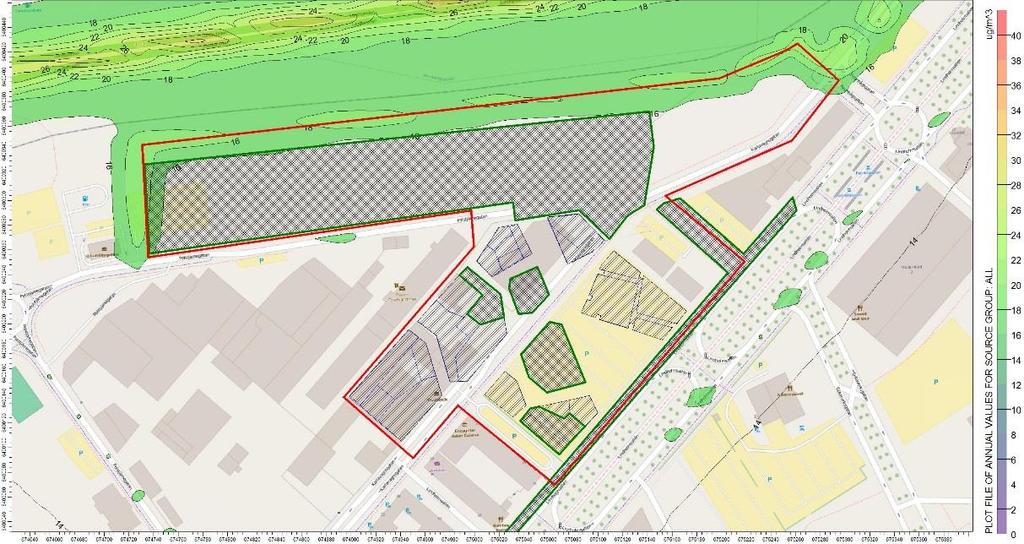Click the 38 value on the color legend

(1016, 60)
